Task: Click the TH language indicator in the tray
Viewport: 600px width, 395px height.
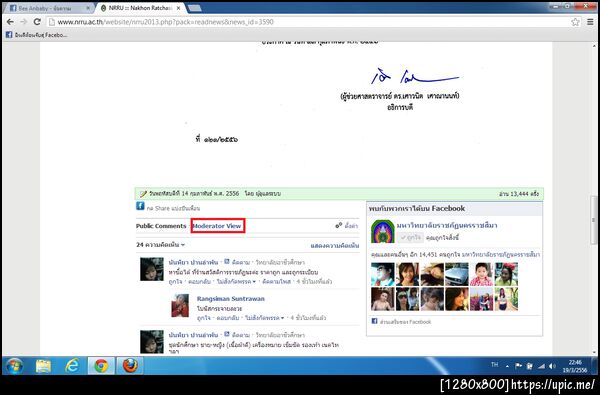Action: point(494,365)
